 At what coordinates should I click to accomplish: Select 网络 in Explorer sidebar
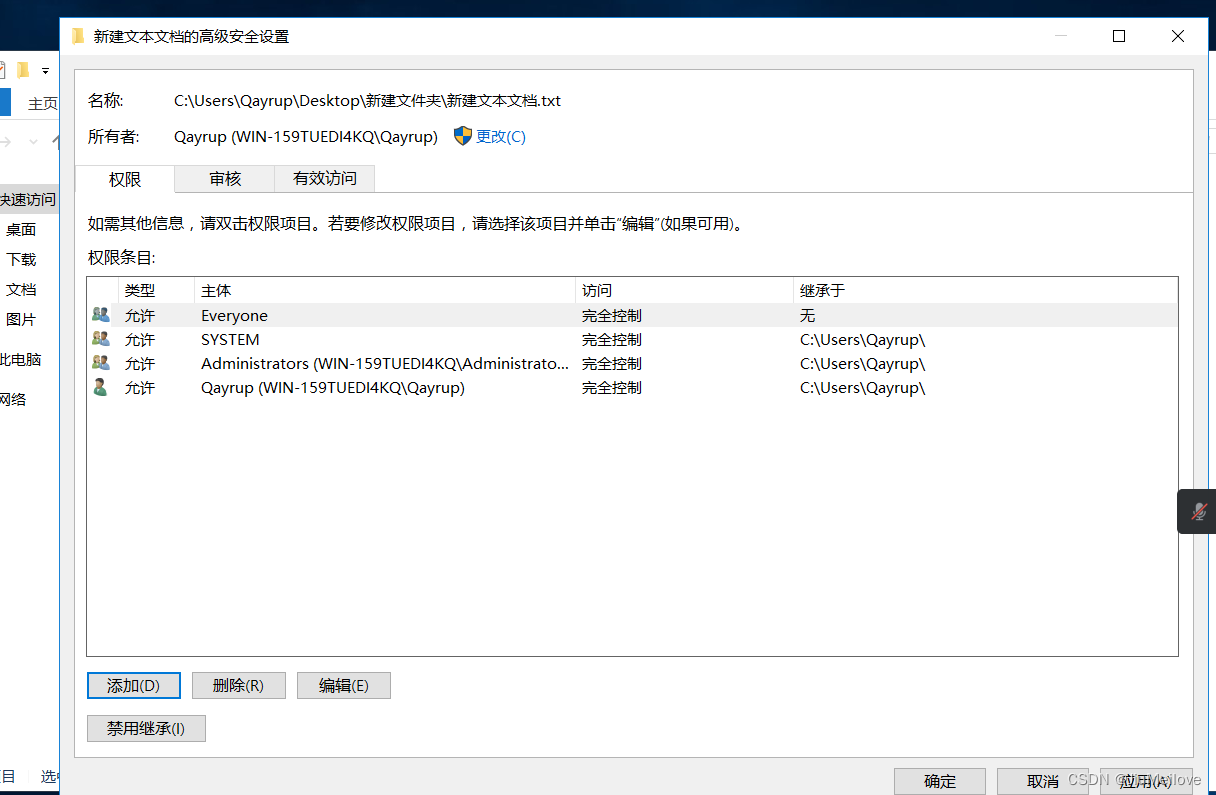(13, 399)
